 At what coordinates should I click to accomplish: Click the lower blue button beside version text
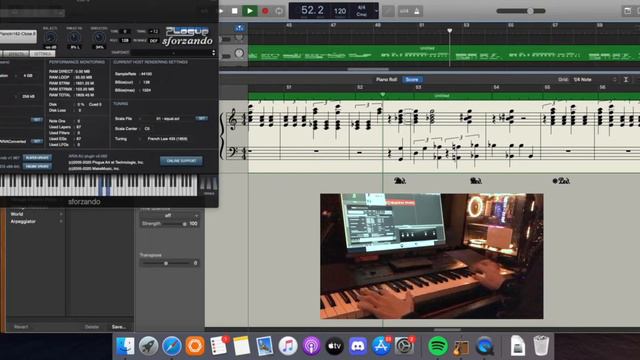point(37,167)
